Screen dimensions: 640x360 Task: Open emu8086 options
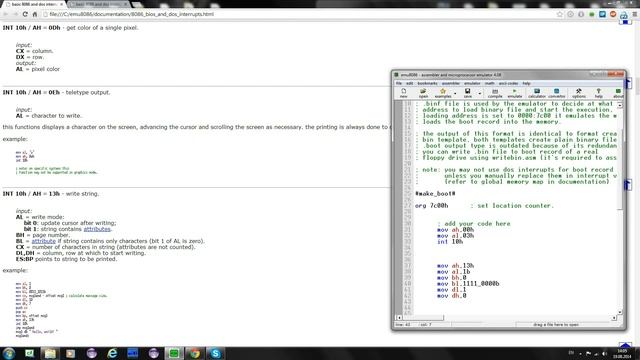[x=578, y=93]
